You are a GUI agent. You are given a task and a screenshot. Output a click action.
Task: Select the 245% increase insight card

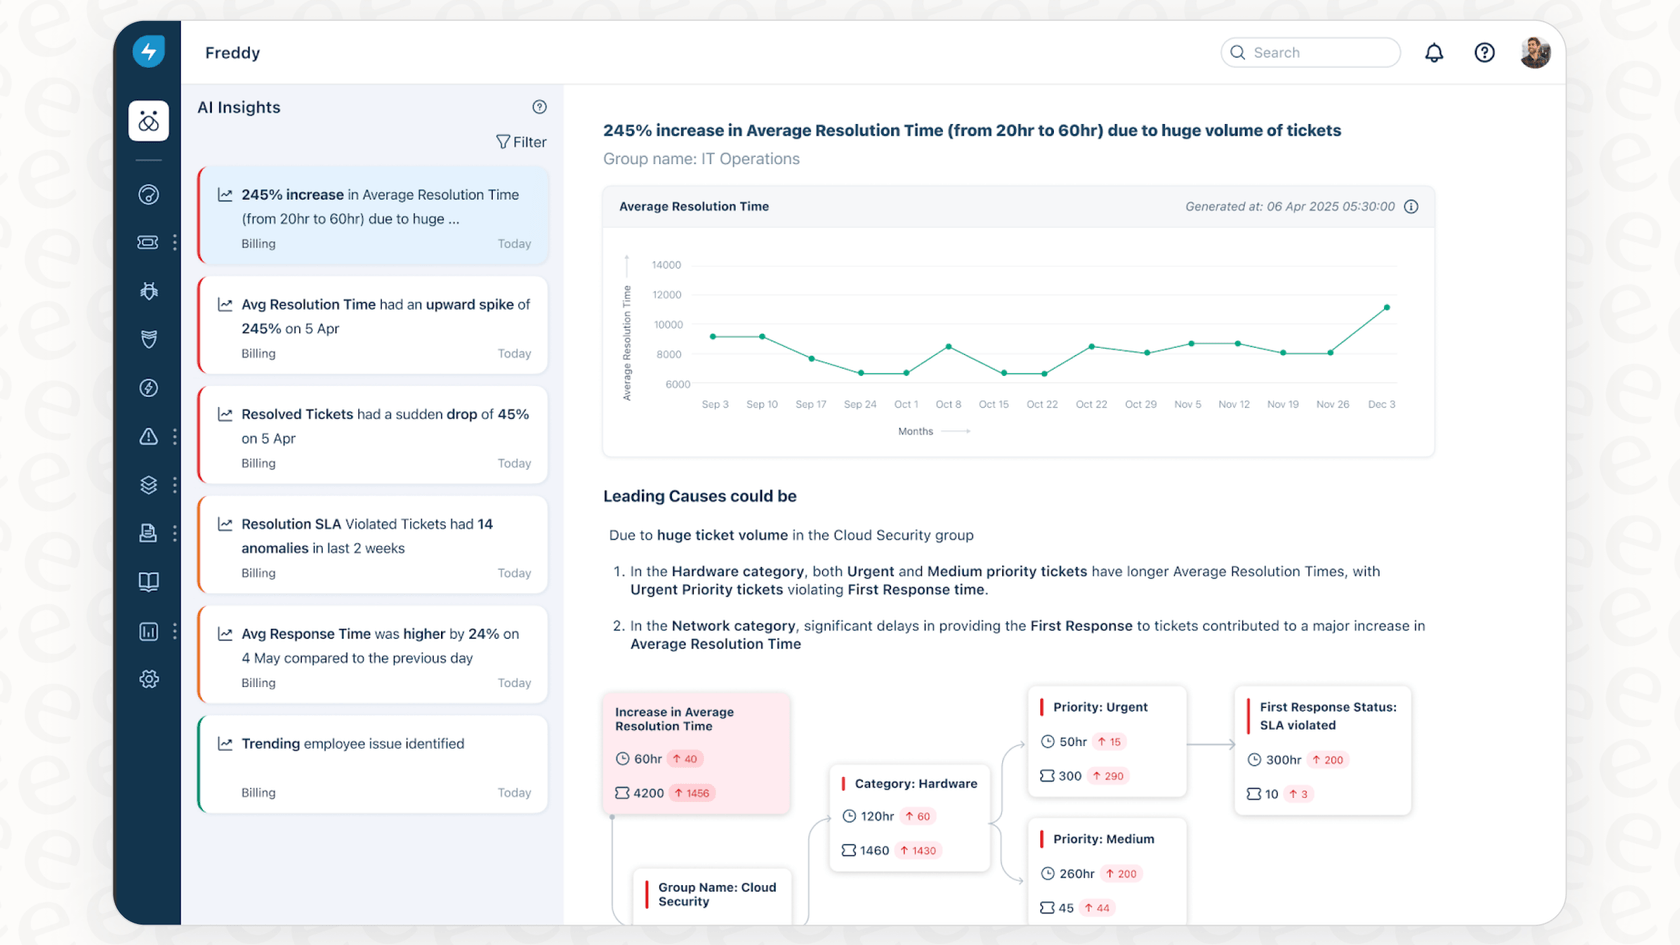coord(372,216)
